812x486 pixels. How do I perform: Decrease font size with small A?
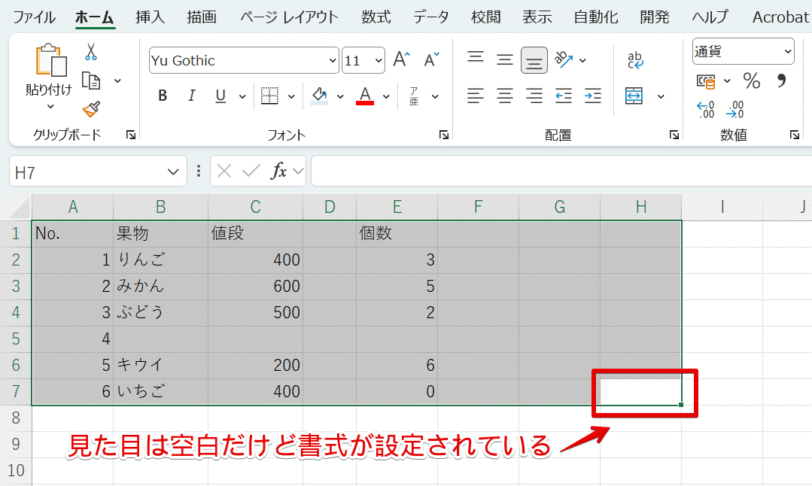pyautogui.click(x=431, y=60)
